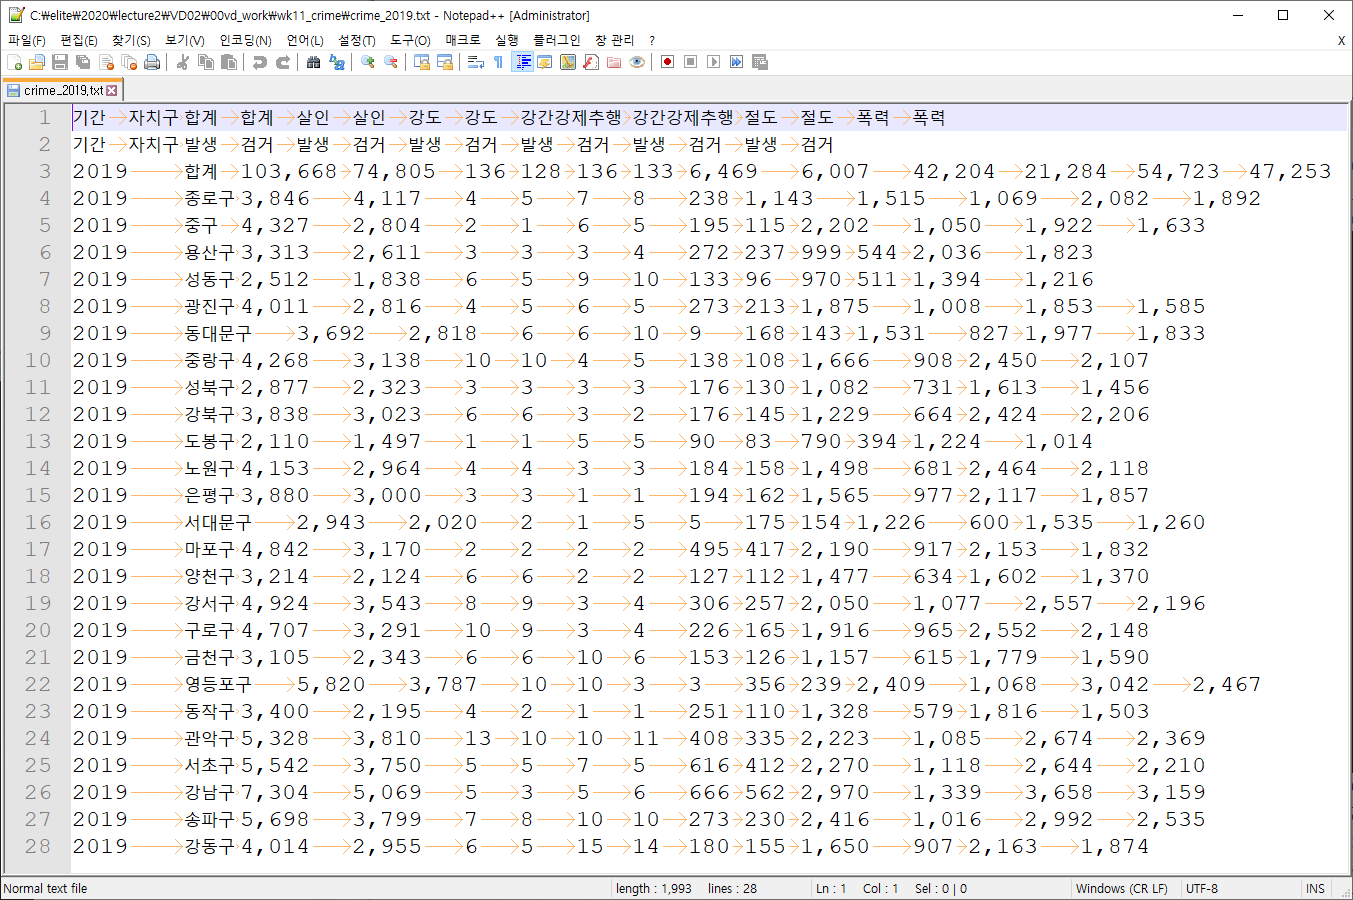
Task: Toggle synchronize vertical scrolling
Action: pyautogui.click(x=422, y=62)
